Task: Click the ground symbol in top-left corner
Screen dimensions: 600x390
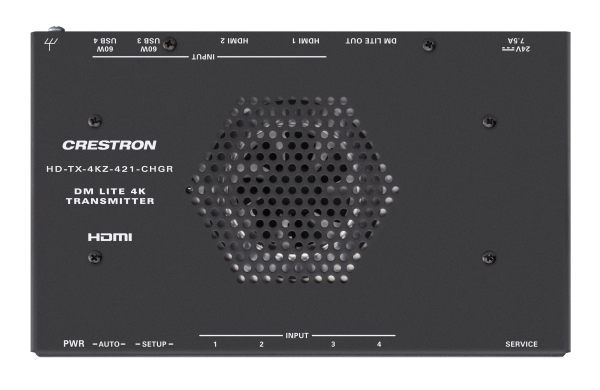Action: coord(51,44)
